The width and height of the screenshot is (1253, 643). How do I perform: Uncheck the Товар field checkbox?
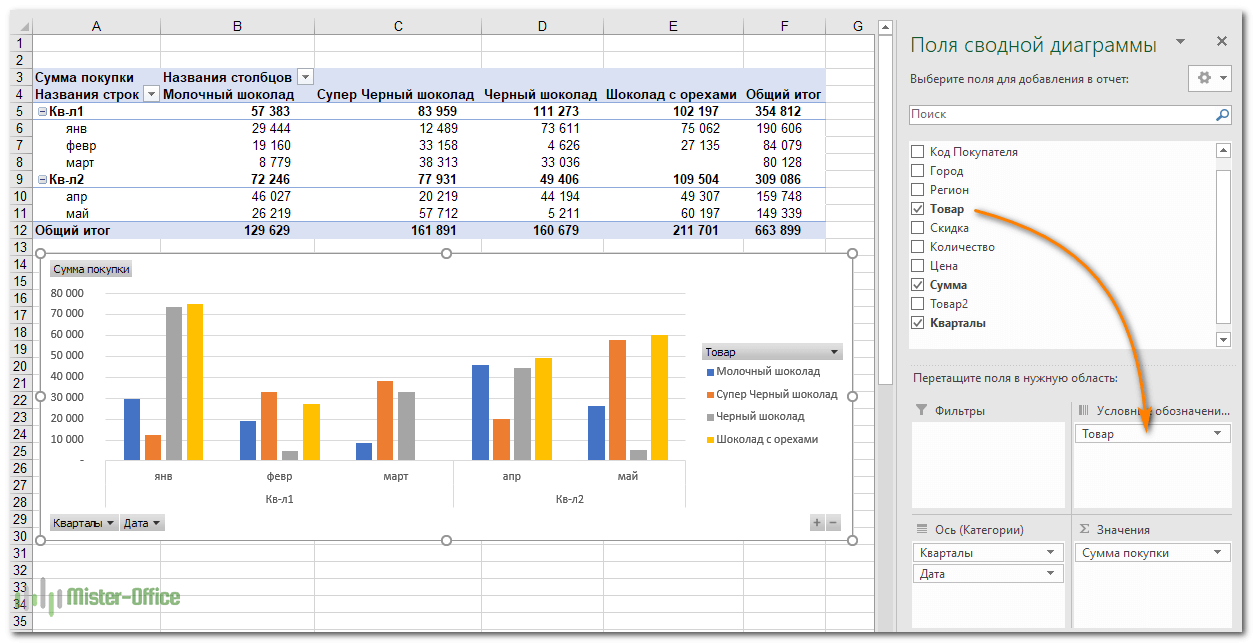coord(917,209)
